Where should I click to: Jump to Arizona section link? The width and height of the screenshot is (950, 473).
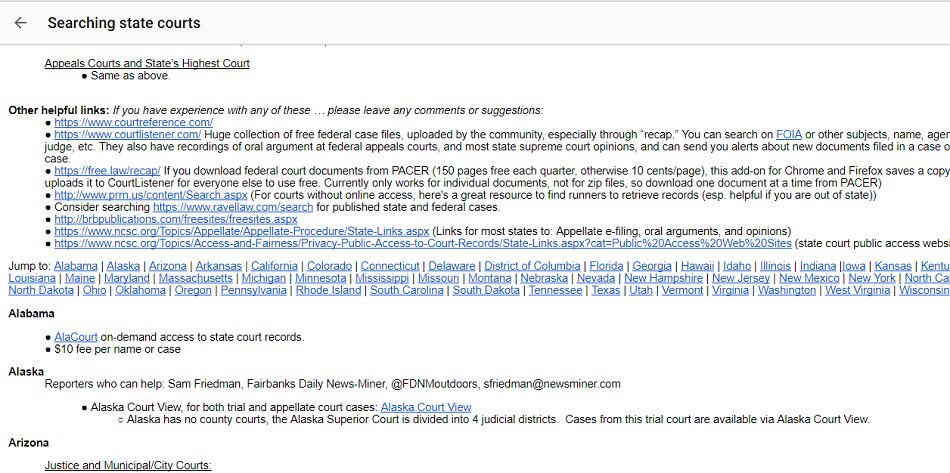click(x=168, y=266)
